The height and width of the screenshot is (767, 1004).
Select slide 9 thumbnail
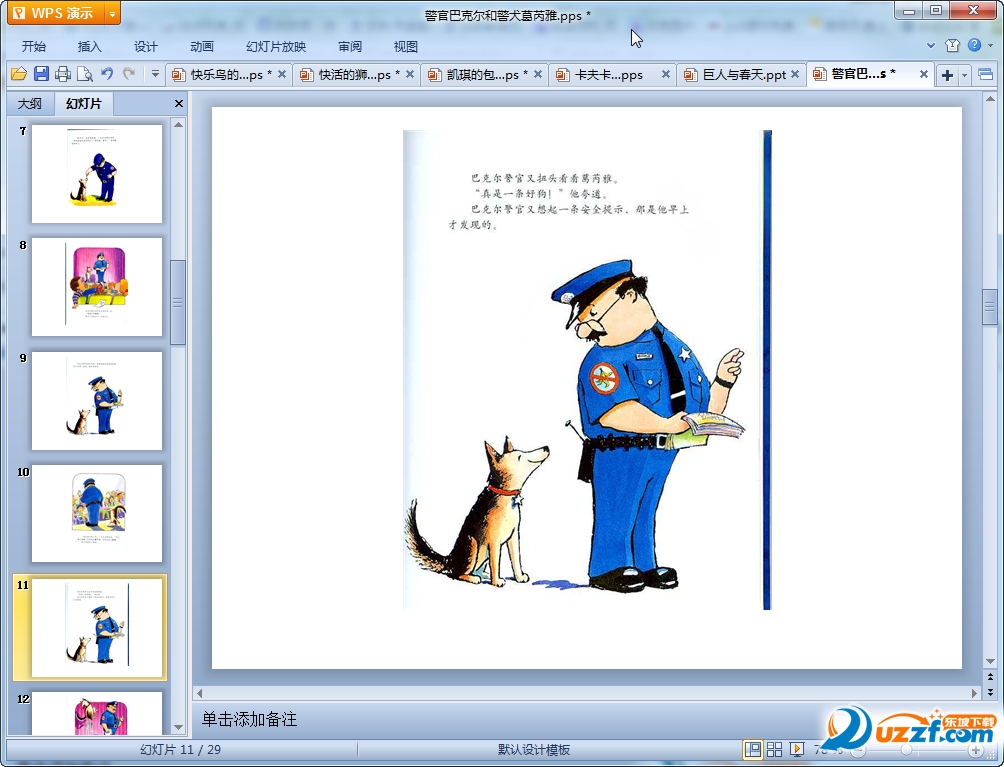click(97, 400)
